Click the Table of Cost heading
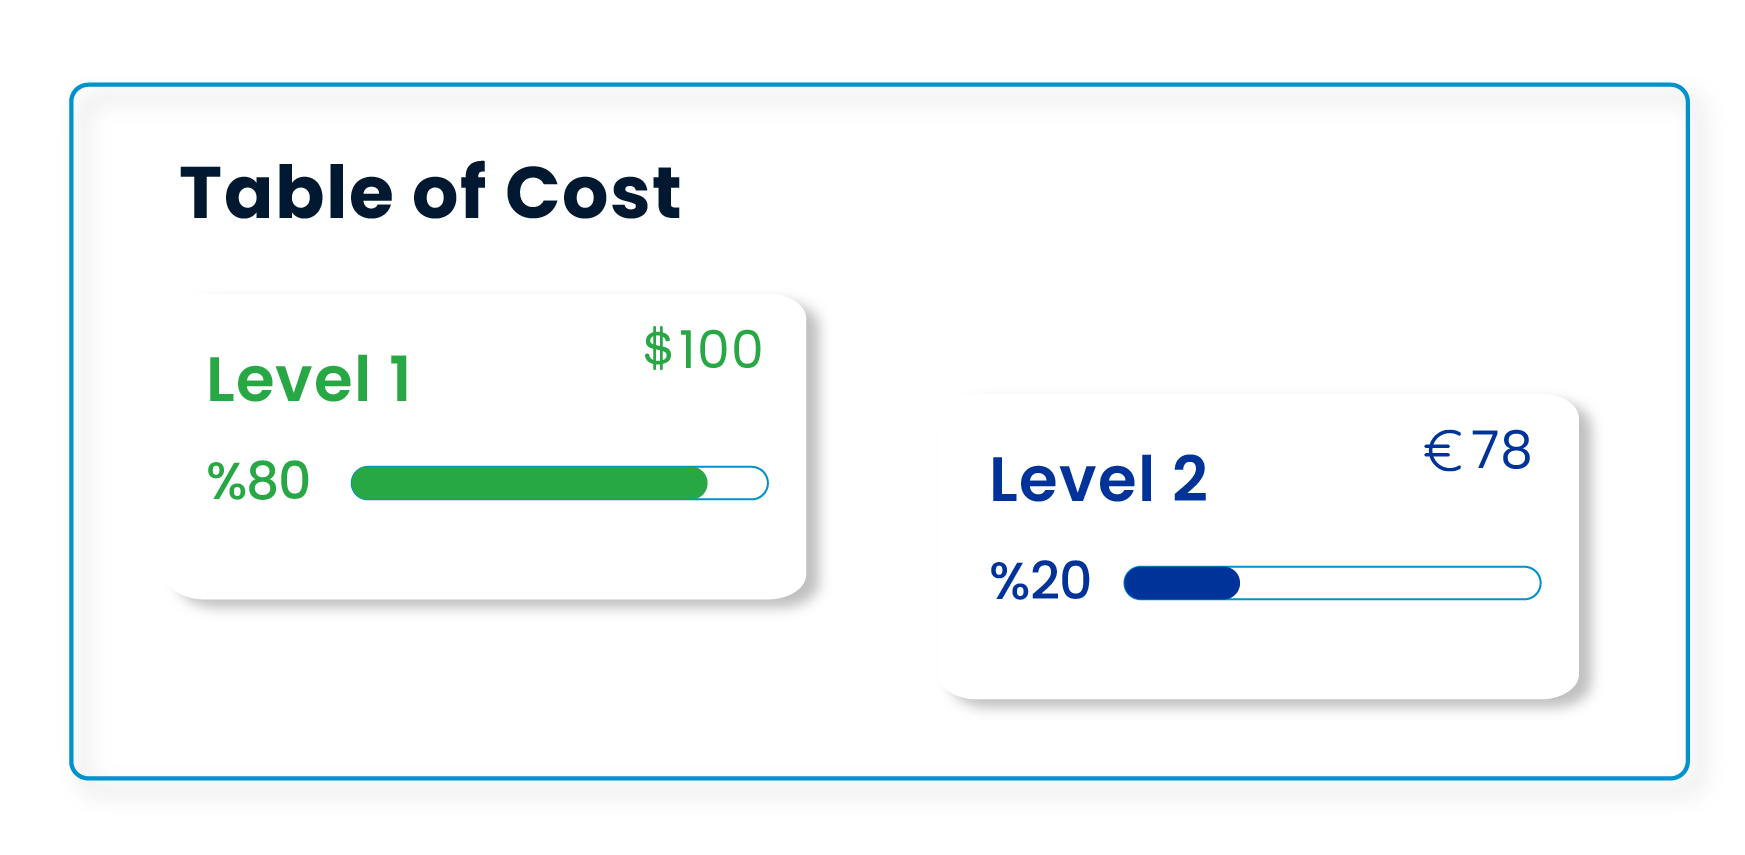1745x855 pixels. [x=430, y=192]
